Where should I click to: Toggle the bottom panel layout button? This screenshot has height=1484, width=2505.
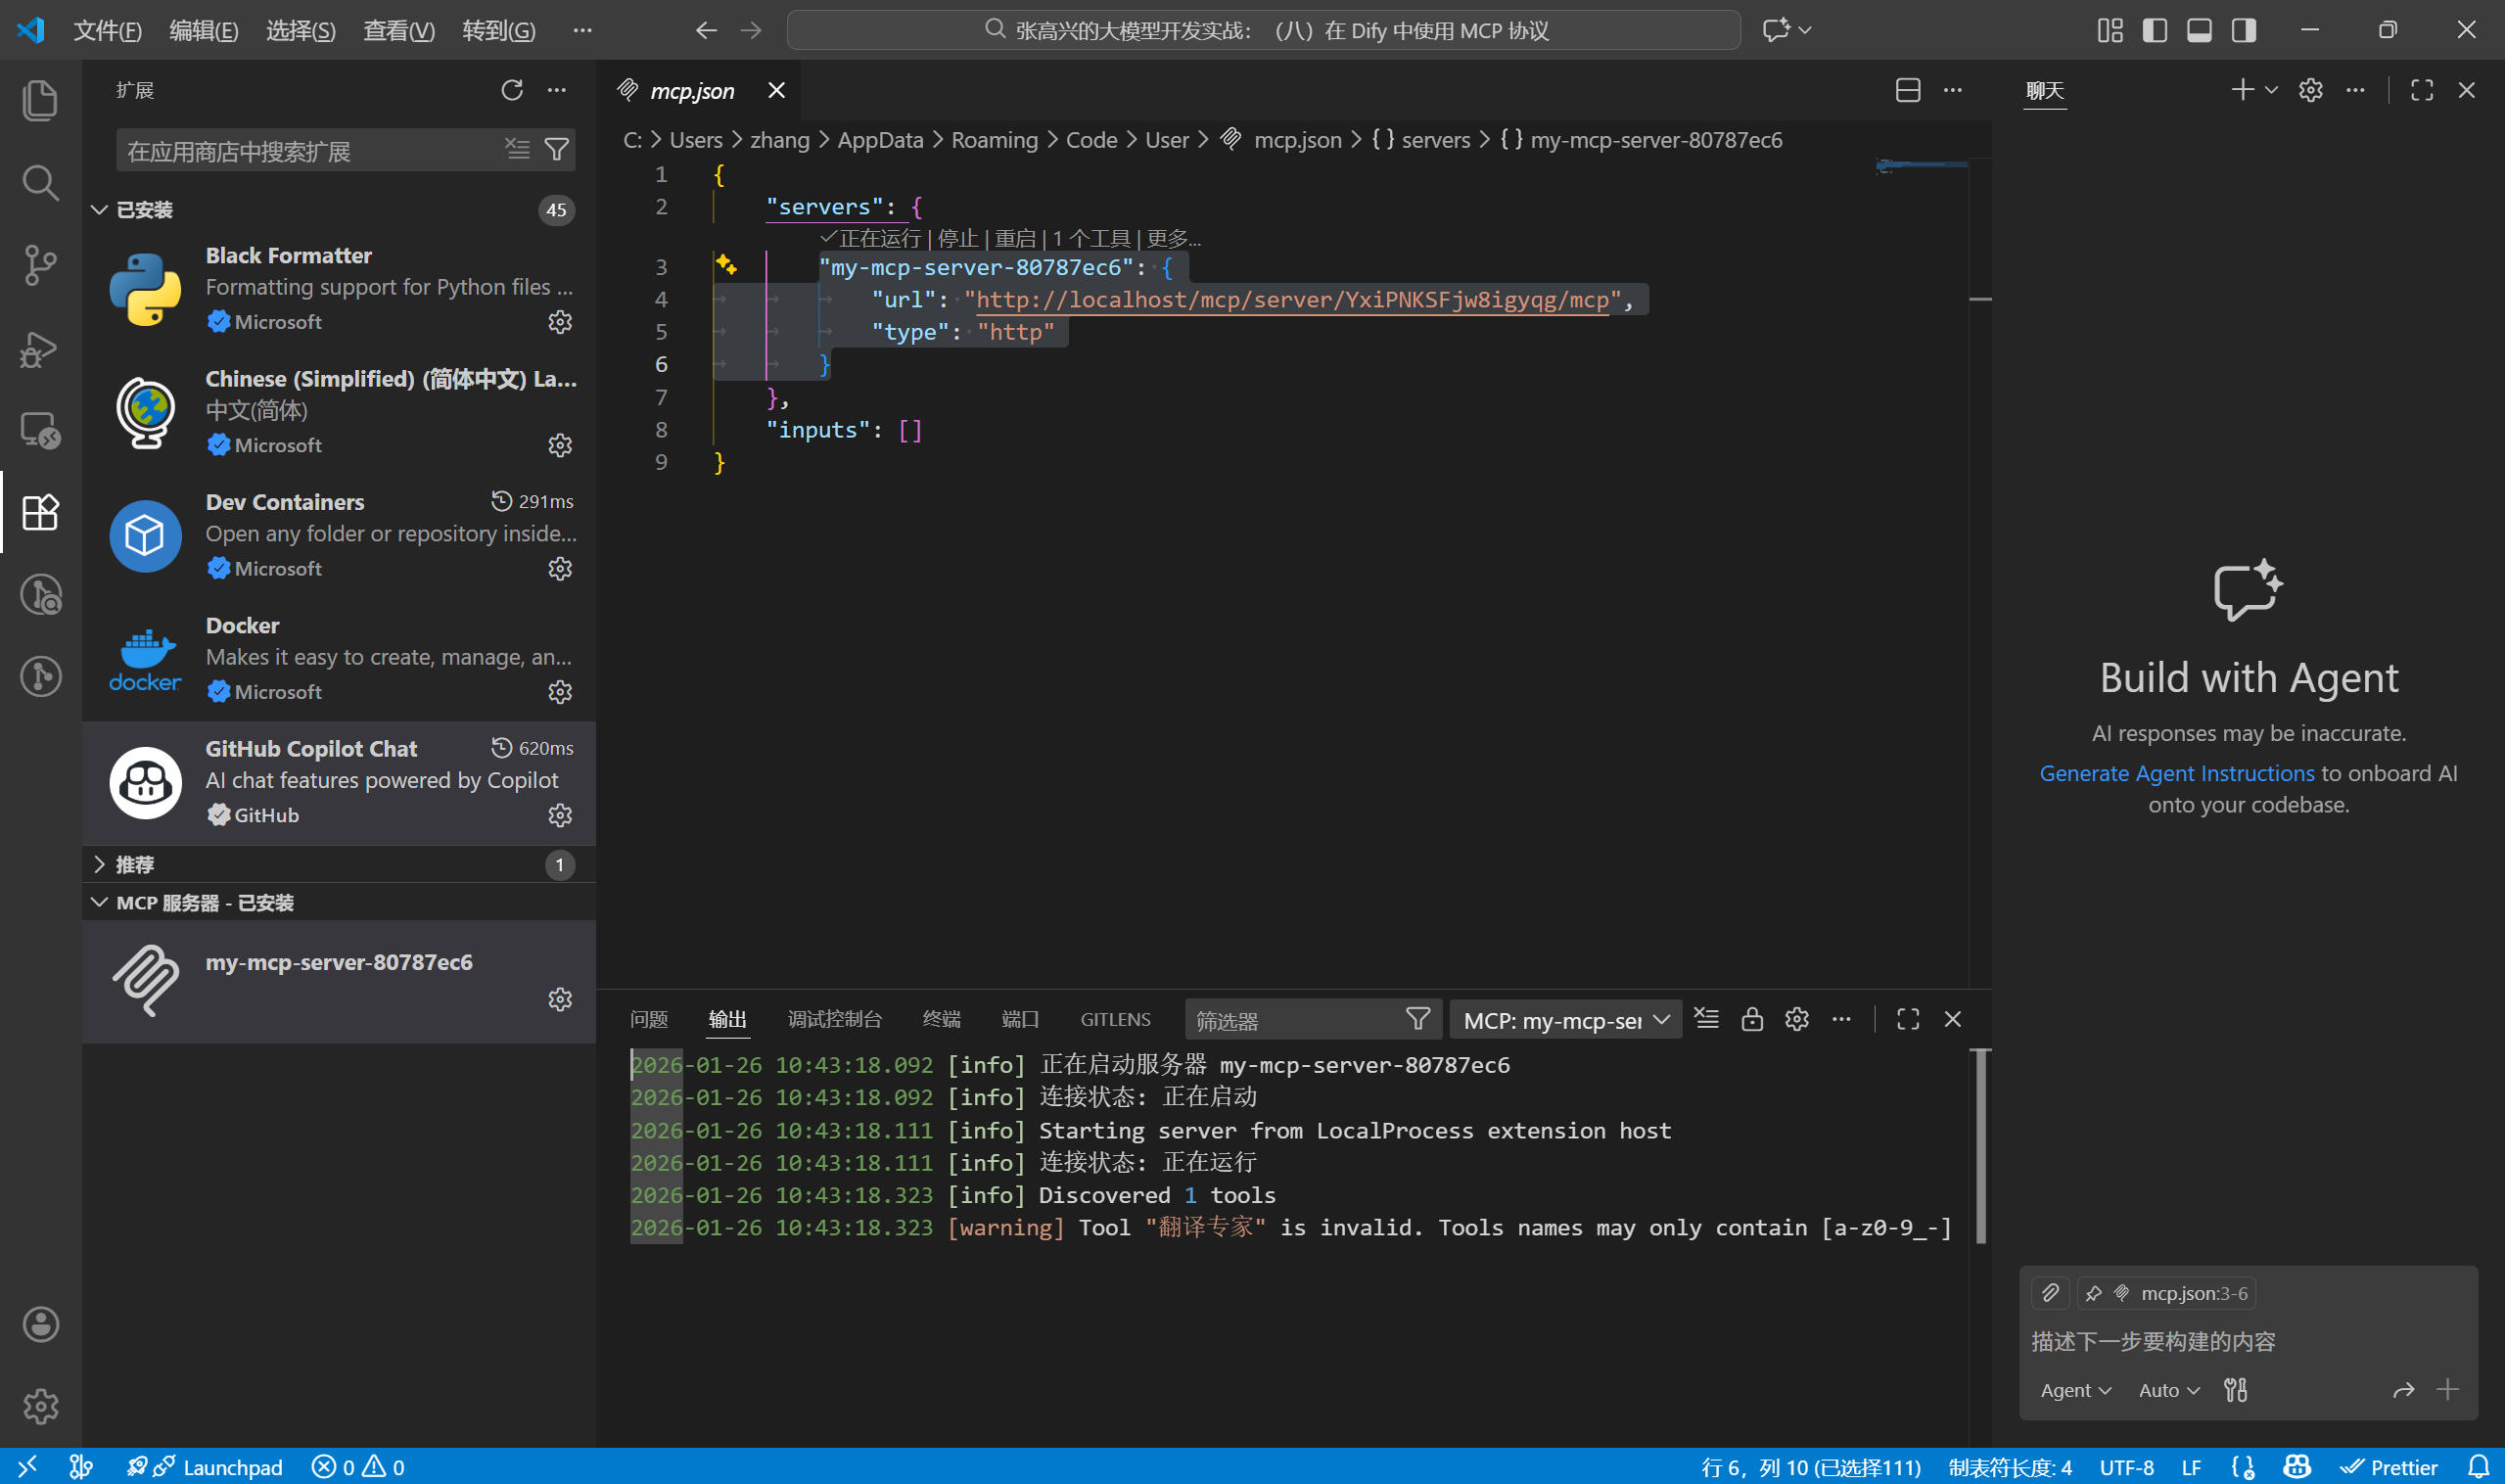pyautogui.click(x=2199, y=30)
